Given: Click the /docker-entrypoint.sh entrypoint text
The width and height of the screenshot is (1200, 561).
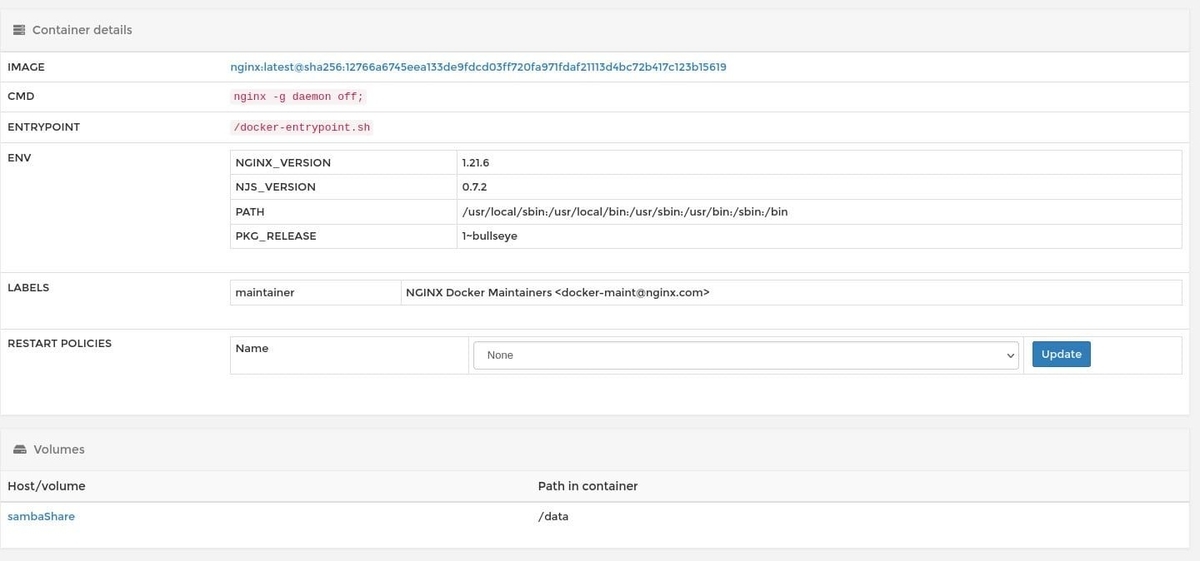Looking at the screenshot, I should (301, 128).
